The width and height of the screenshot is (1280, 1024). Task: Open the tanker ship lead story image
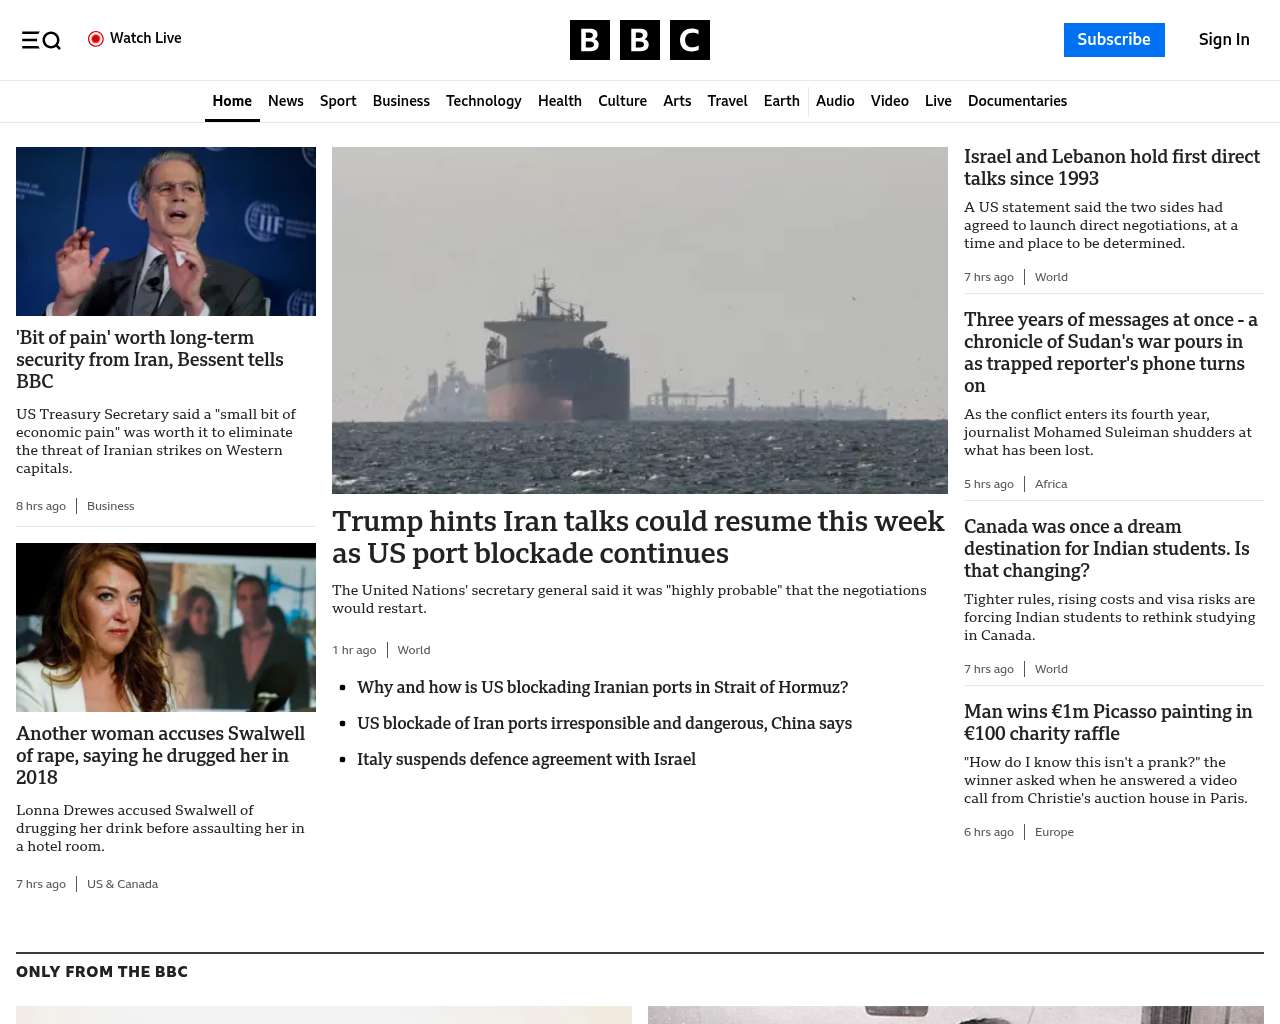click(640, 320)
